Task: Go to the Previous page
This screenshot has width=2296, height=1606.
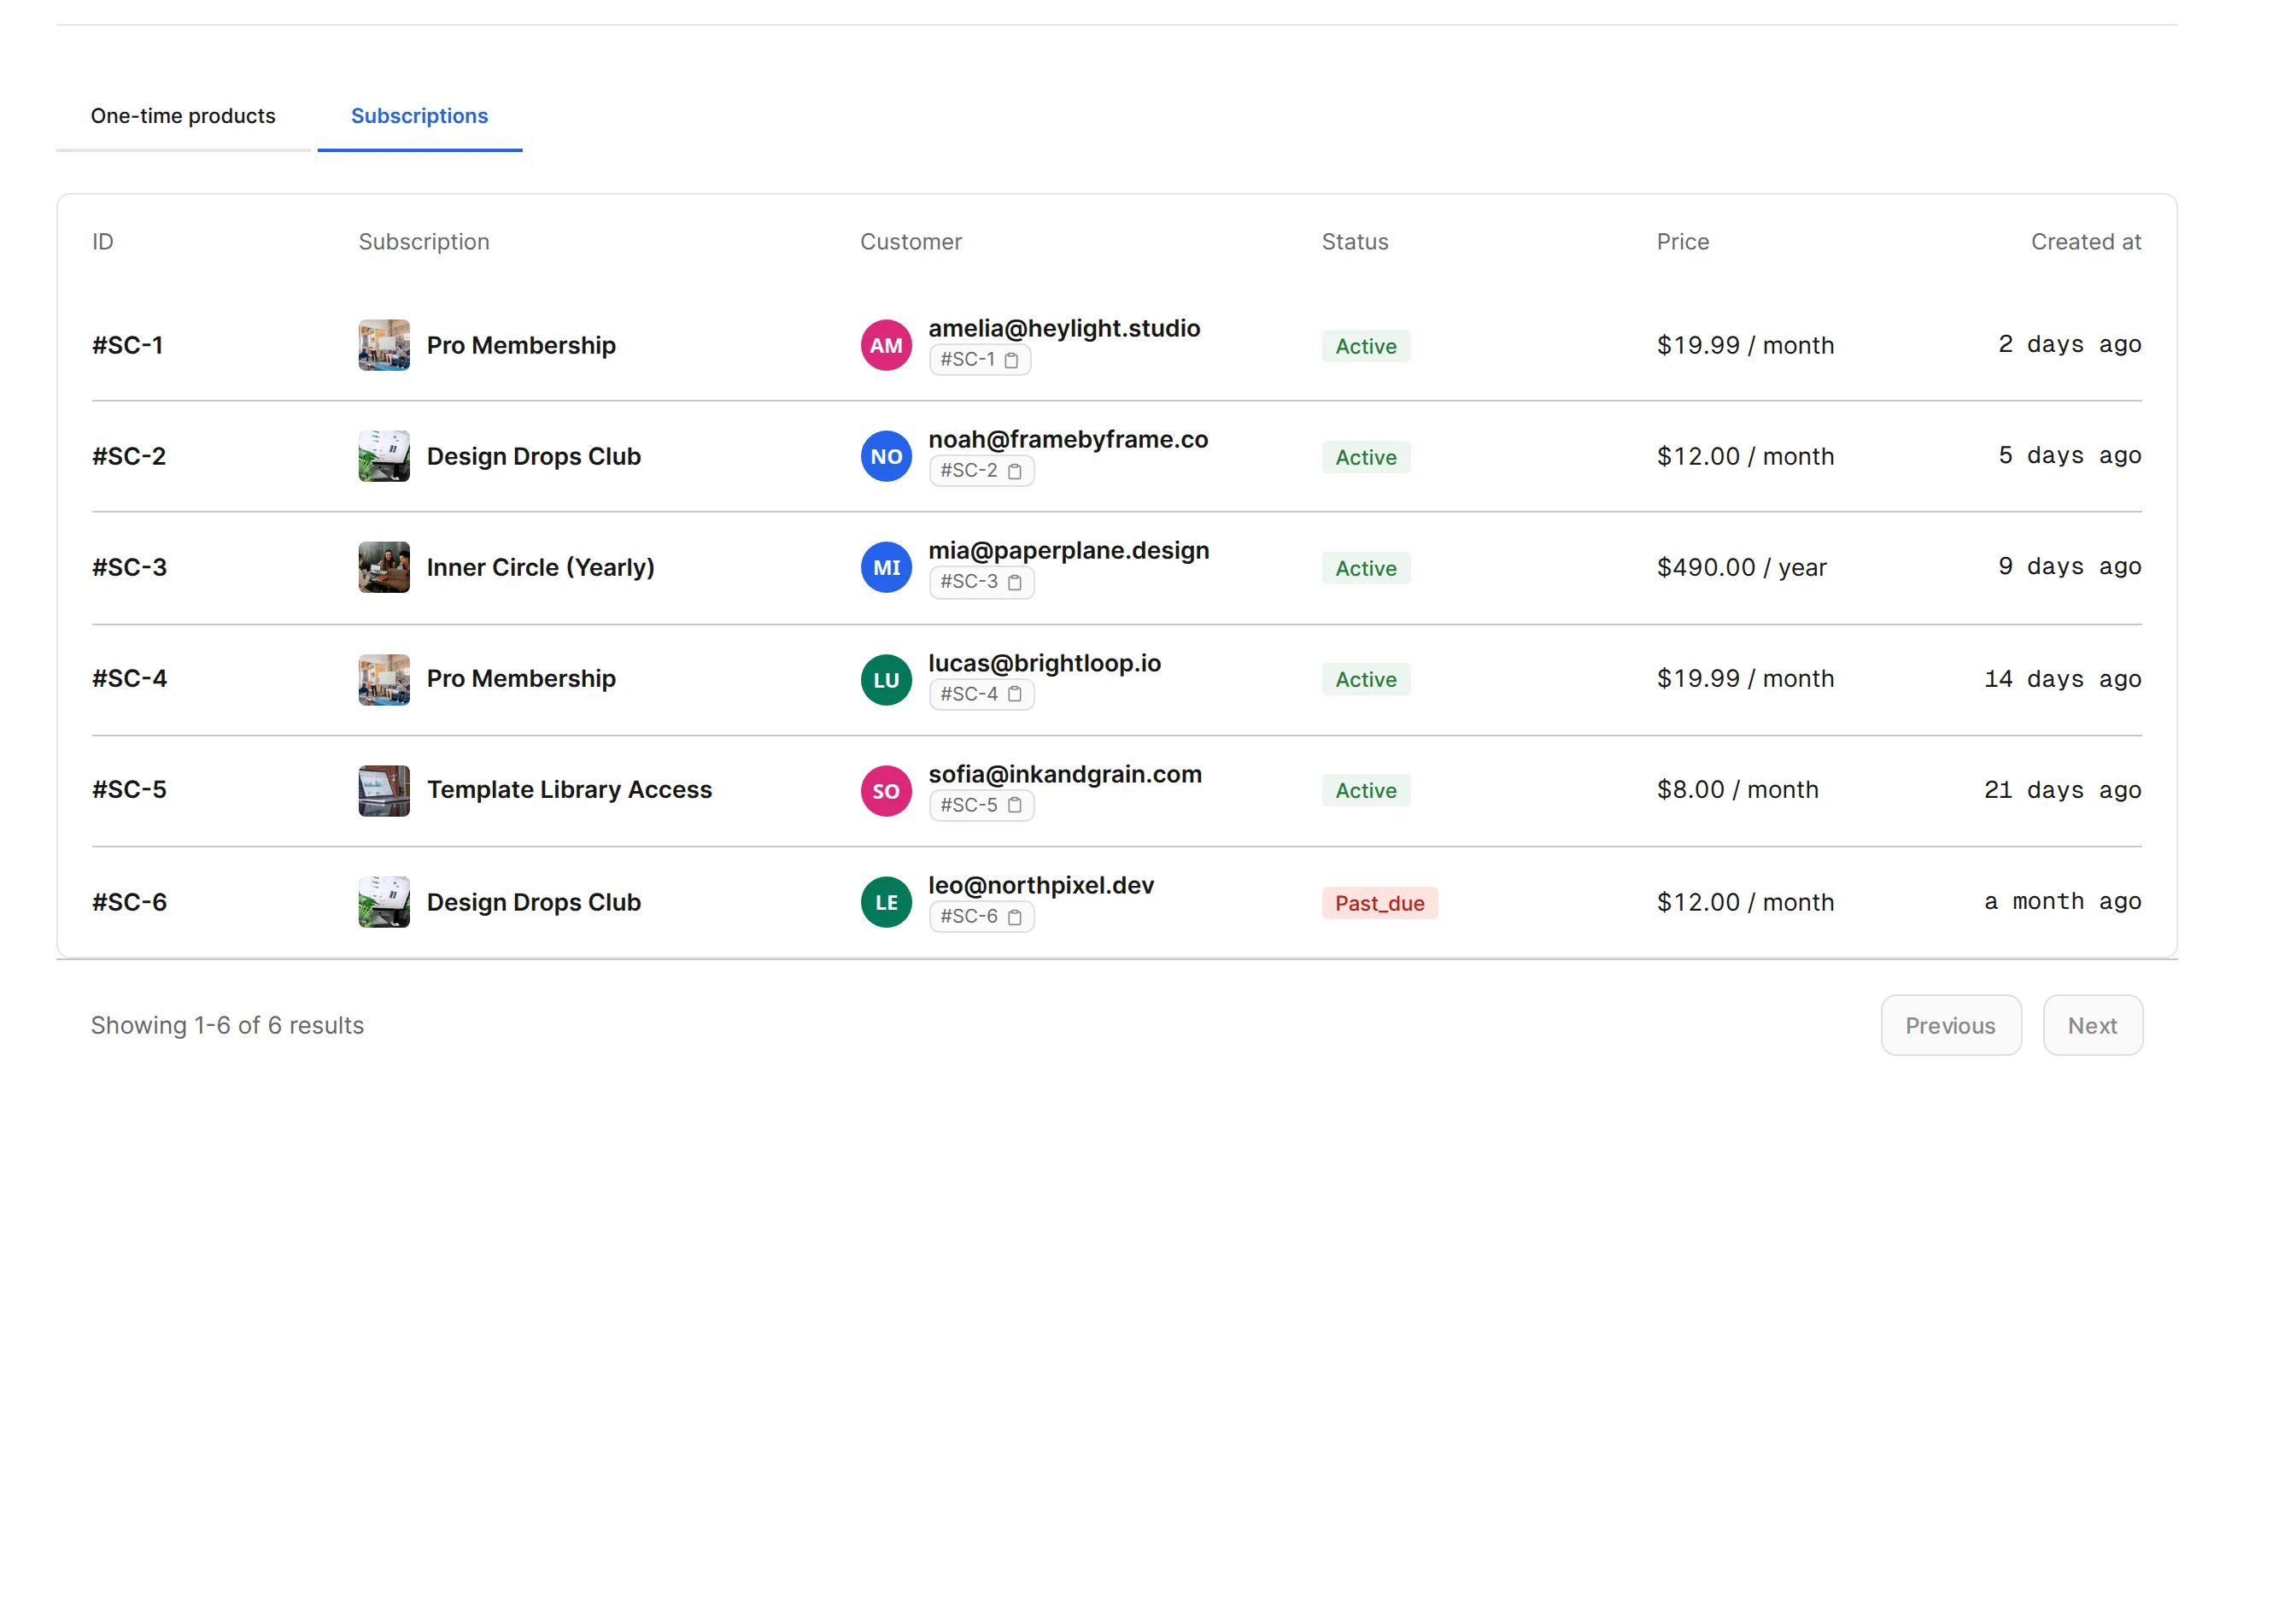Action: pyautogui.click(x=1950, y=1025)
